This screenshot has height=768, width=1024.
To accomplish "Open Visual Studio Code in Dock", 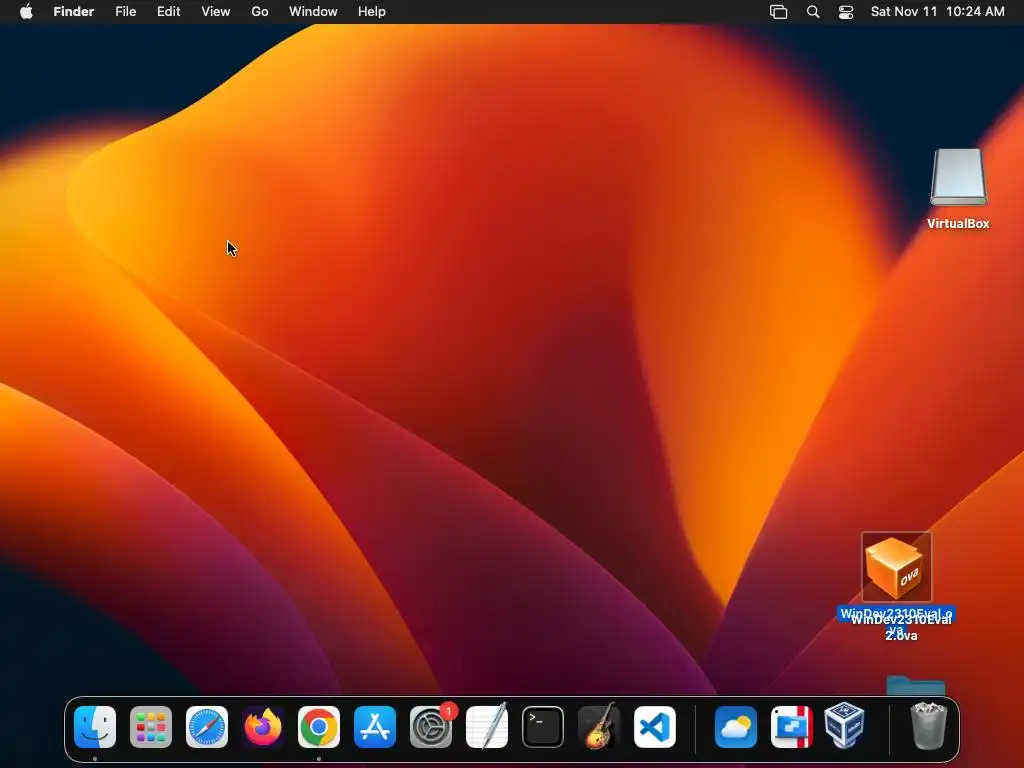I will 655,727.
